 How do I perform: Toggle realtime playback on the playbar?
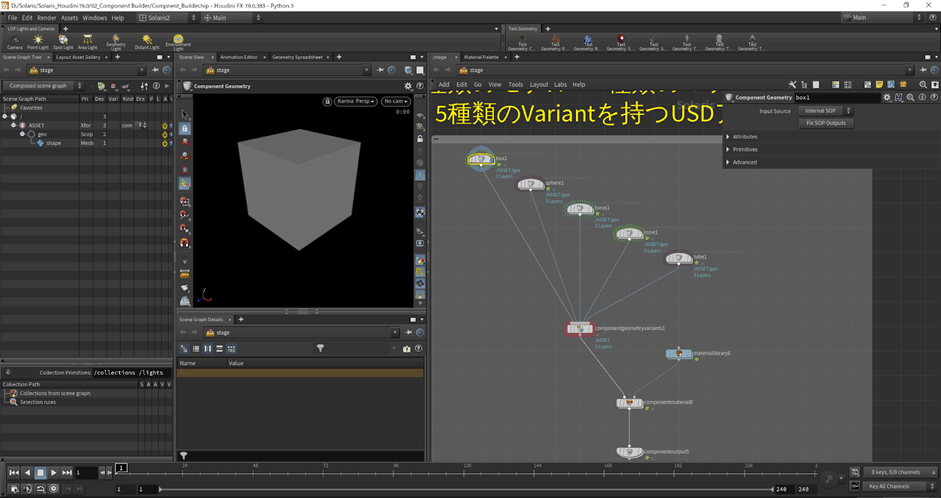(53, 488)
